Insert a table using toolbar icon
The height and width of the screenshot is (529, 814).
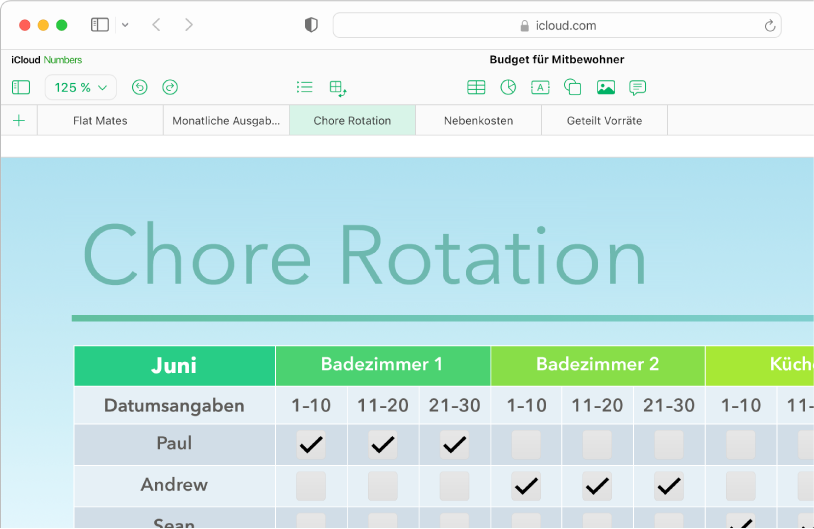click(476, 87)
